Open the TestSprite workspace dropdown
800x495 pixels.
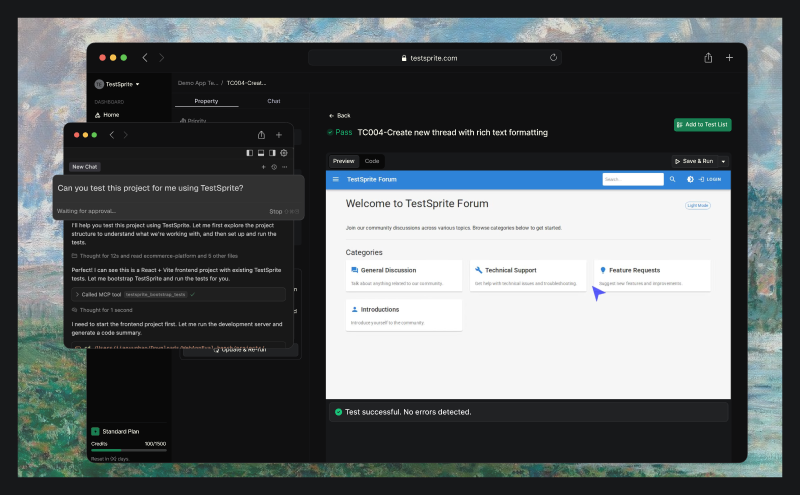point(118,84)
